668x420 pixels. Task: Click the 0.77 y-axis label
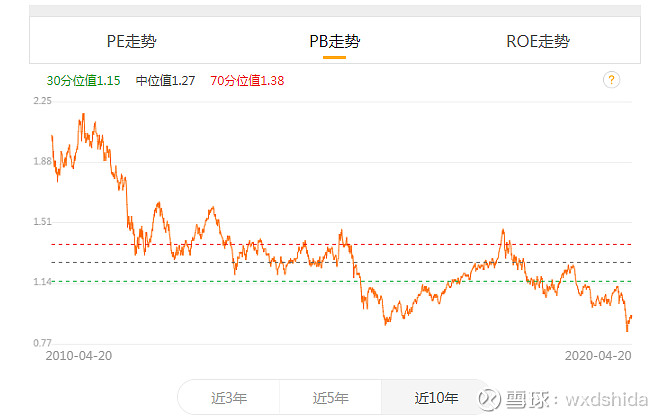click(x=42, y=343)
